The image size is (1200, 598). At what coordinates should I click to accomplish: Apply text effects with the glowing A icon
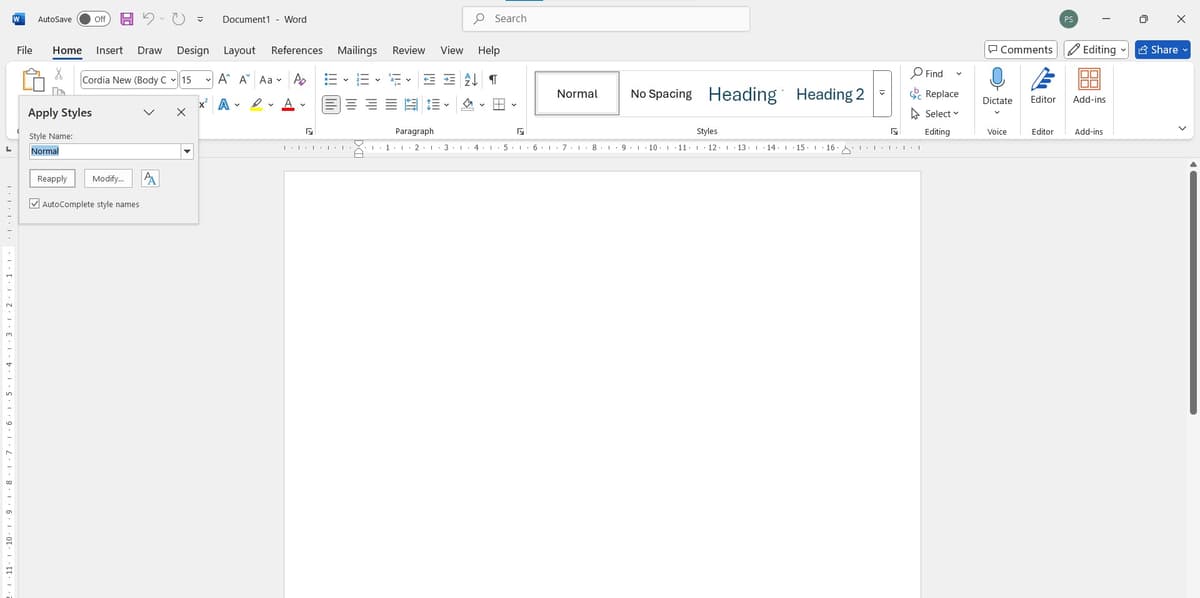pyautogui.click(x=224, y=104)
